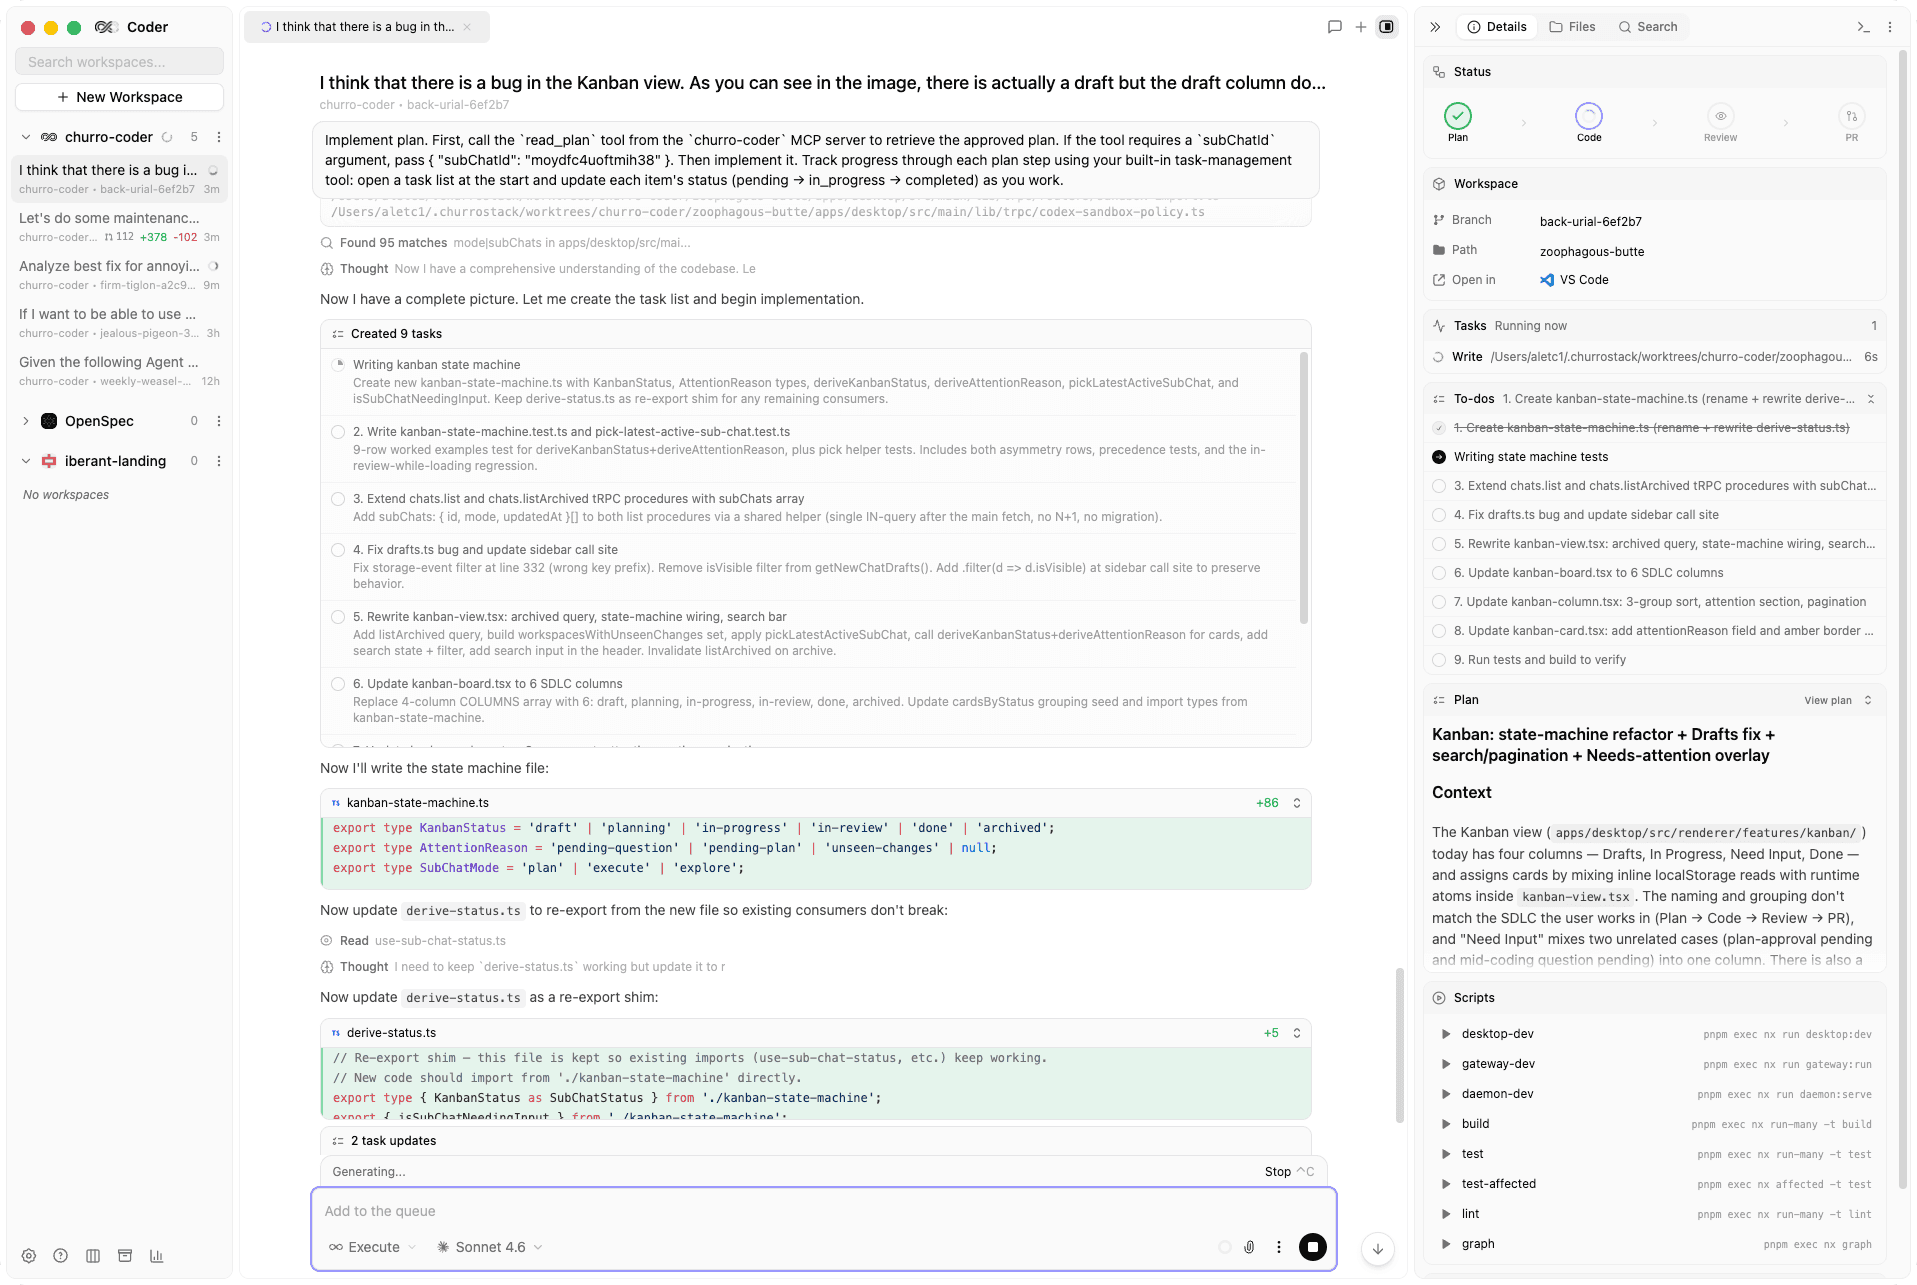
Task: Jump to bottom with down arrow button
Action: (x=1378, y=1249)
